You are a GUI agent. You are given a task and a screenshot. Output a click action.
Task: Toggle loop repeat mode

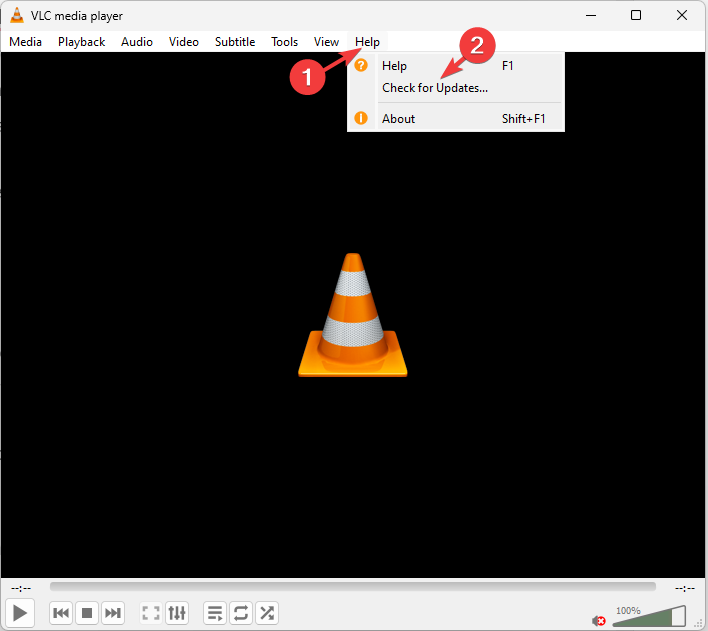[241, 612]
